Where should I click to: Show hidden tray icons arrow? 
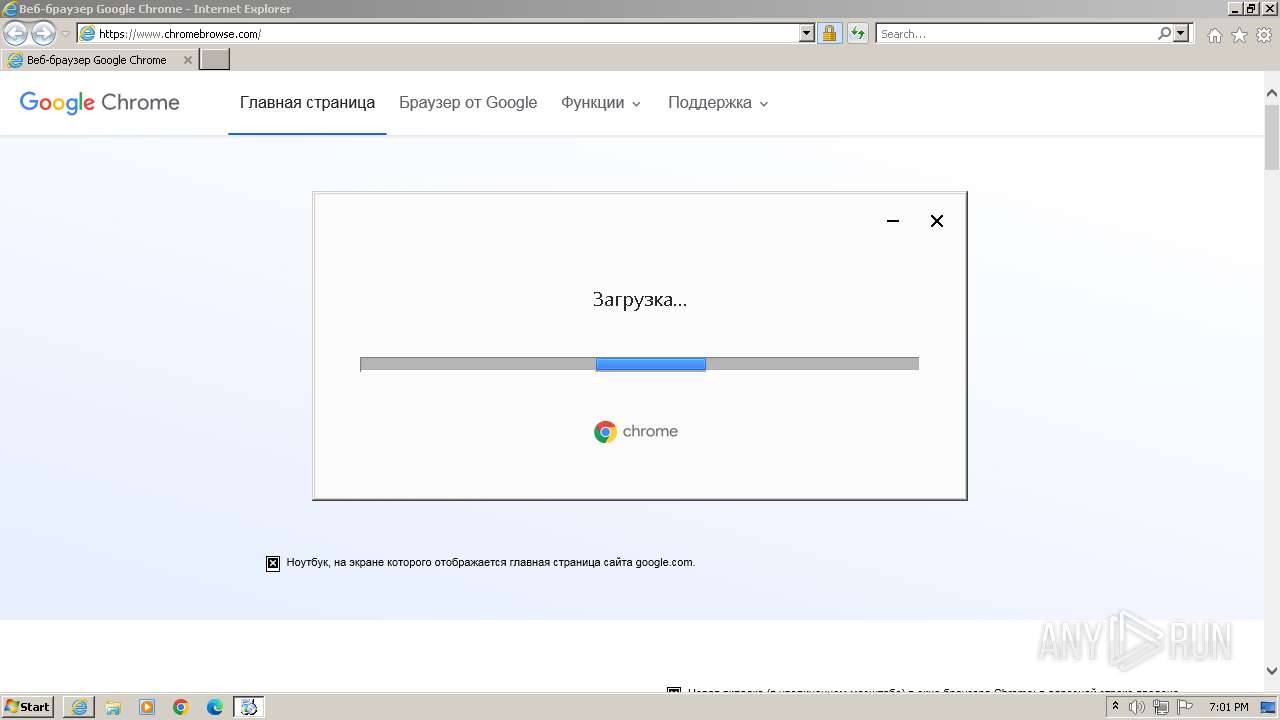point(1115,707)
